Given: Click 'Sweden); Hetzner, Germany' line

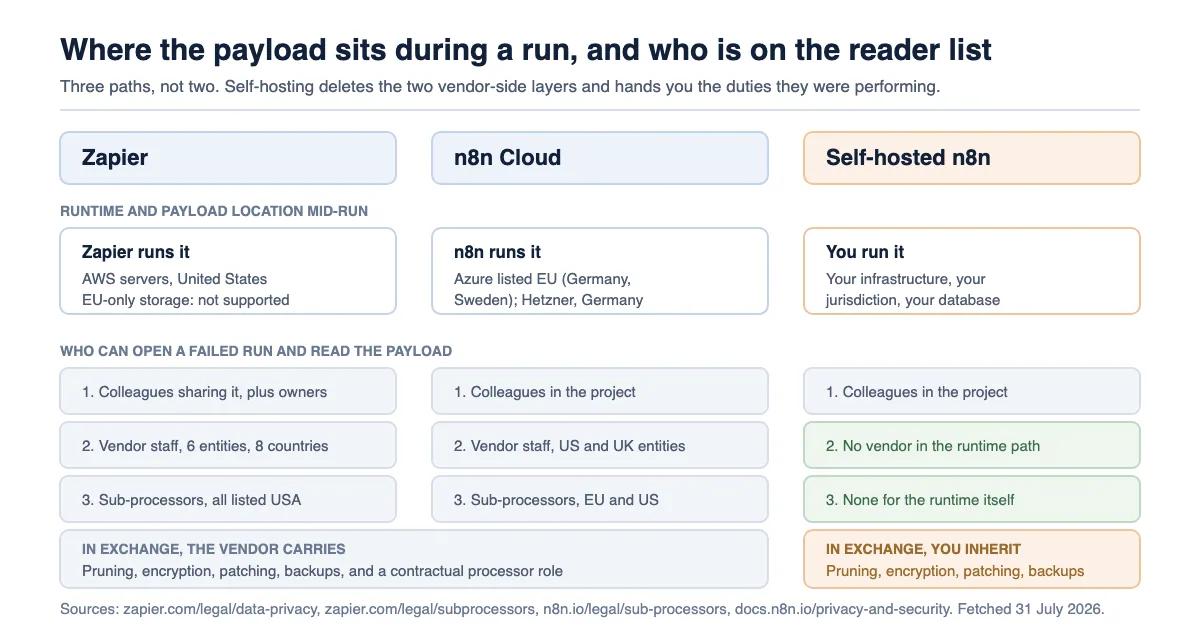Looking at the screenshot, I should click(548, 300).
